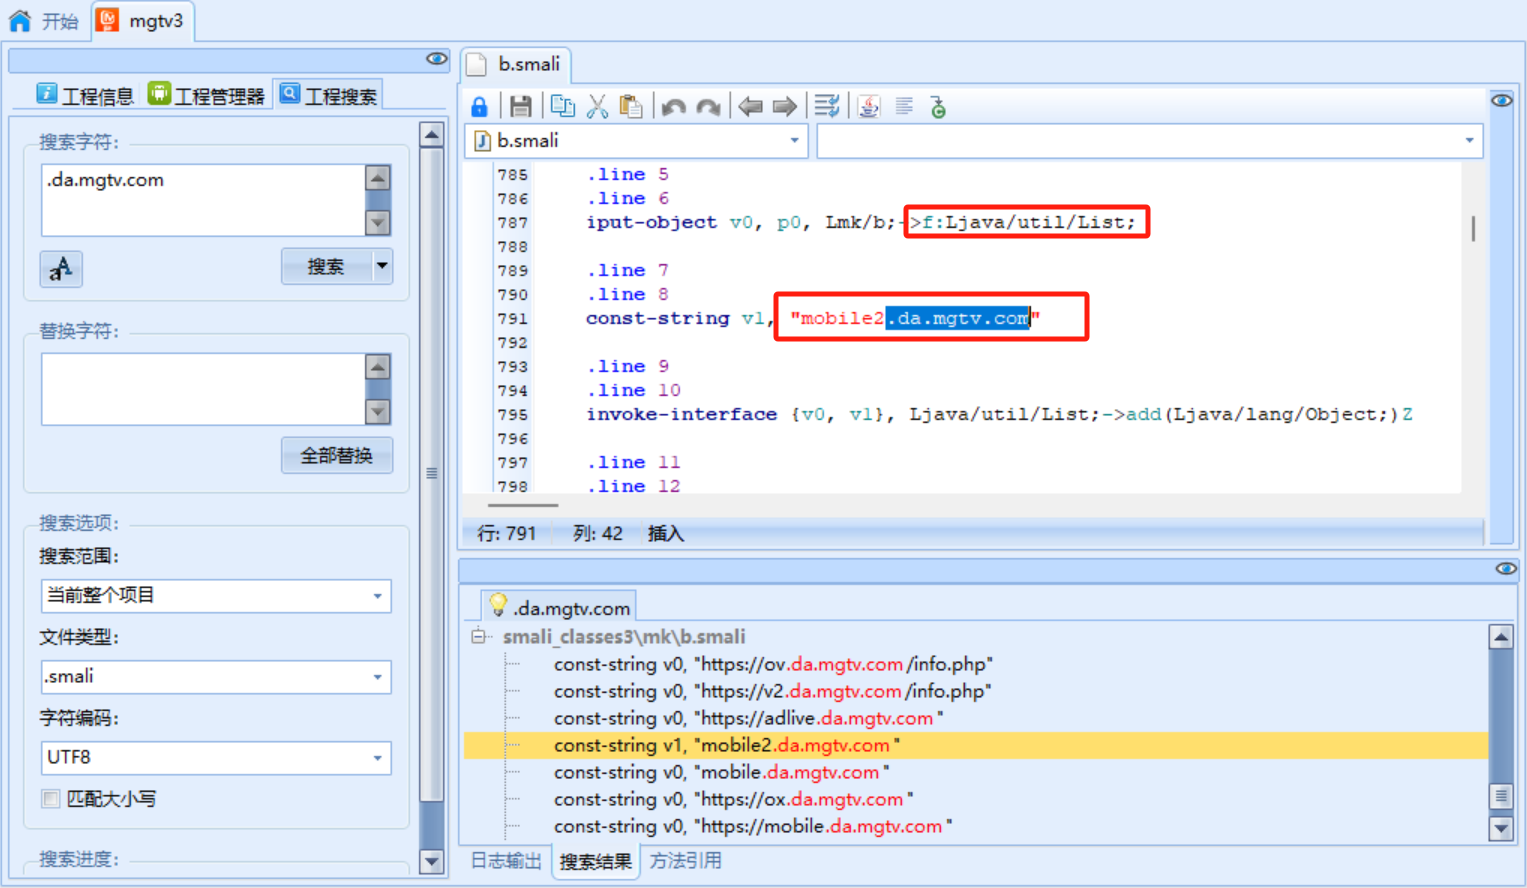
Task: Select result https://ox.da.mgtv.com
Action: 733,799
